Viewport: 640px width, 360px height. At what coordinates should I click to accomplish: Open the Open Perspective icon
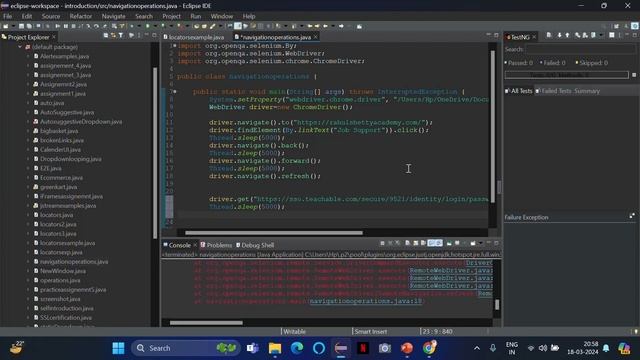click(x=616, y=26)
